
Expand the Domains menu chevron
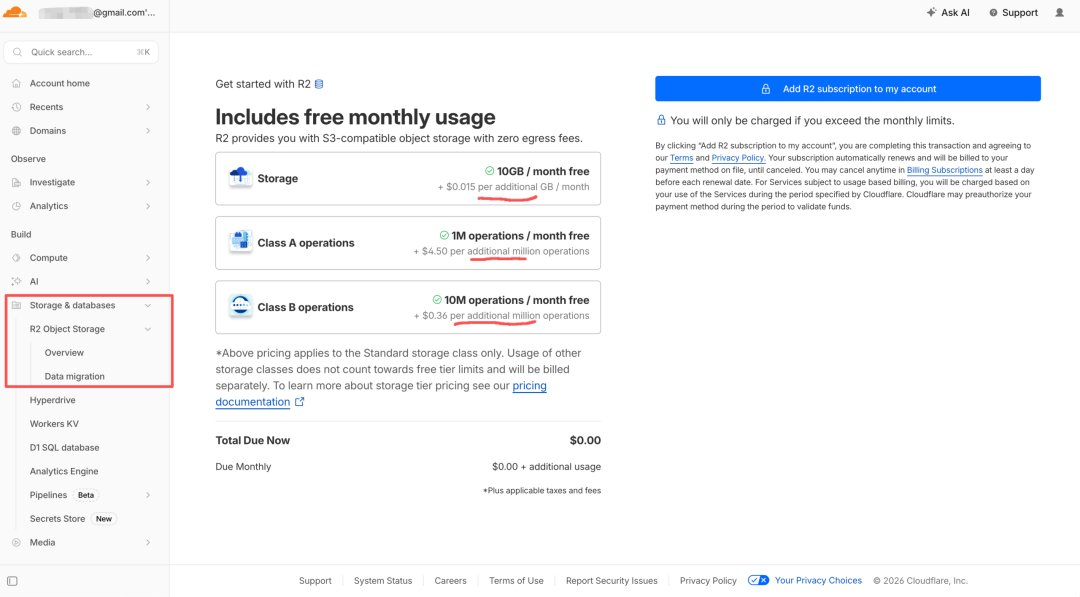[147, 131]
